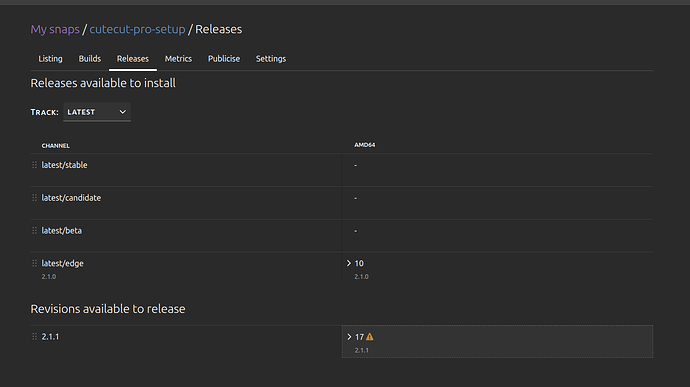Expand revision 17 chevron

point(349,337)
